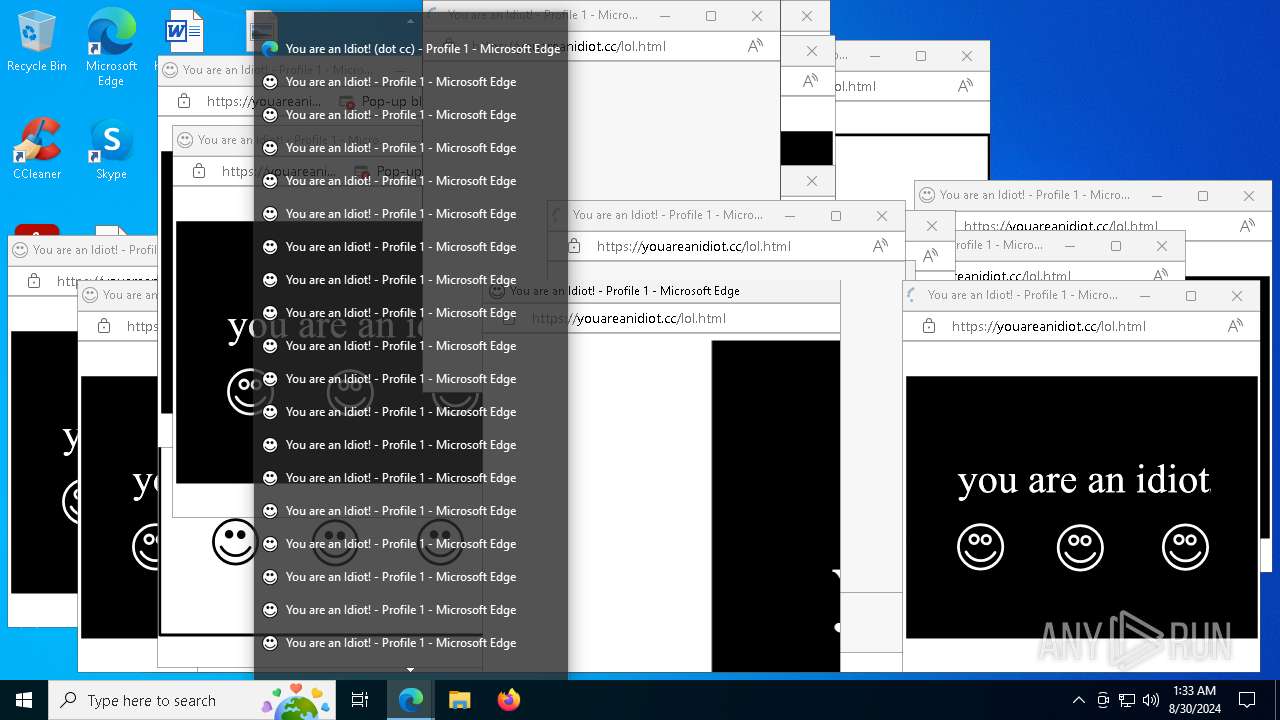Minimize the rightmost front Edge window
This screenshot has width=1280, height=720.
[x=1145, y=295]
